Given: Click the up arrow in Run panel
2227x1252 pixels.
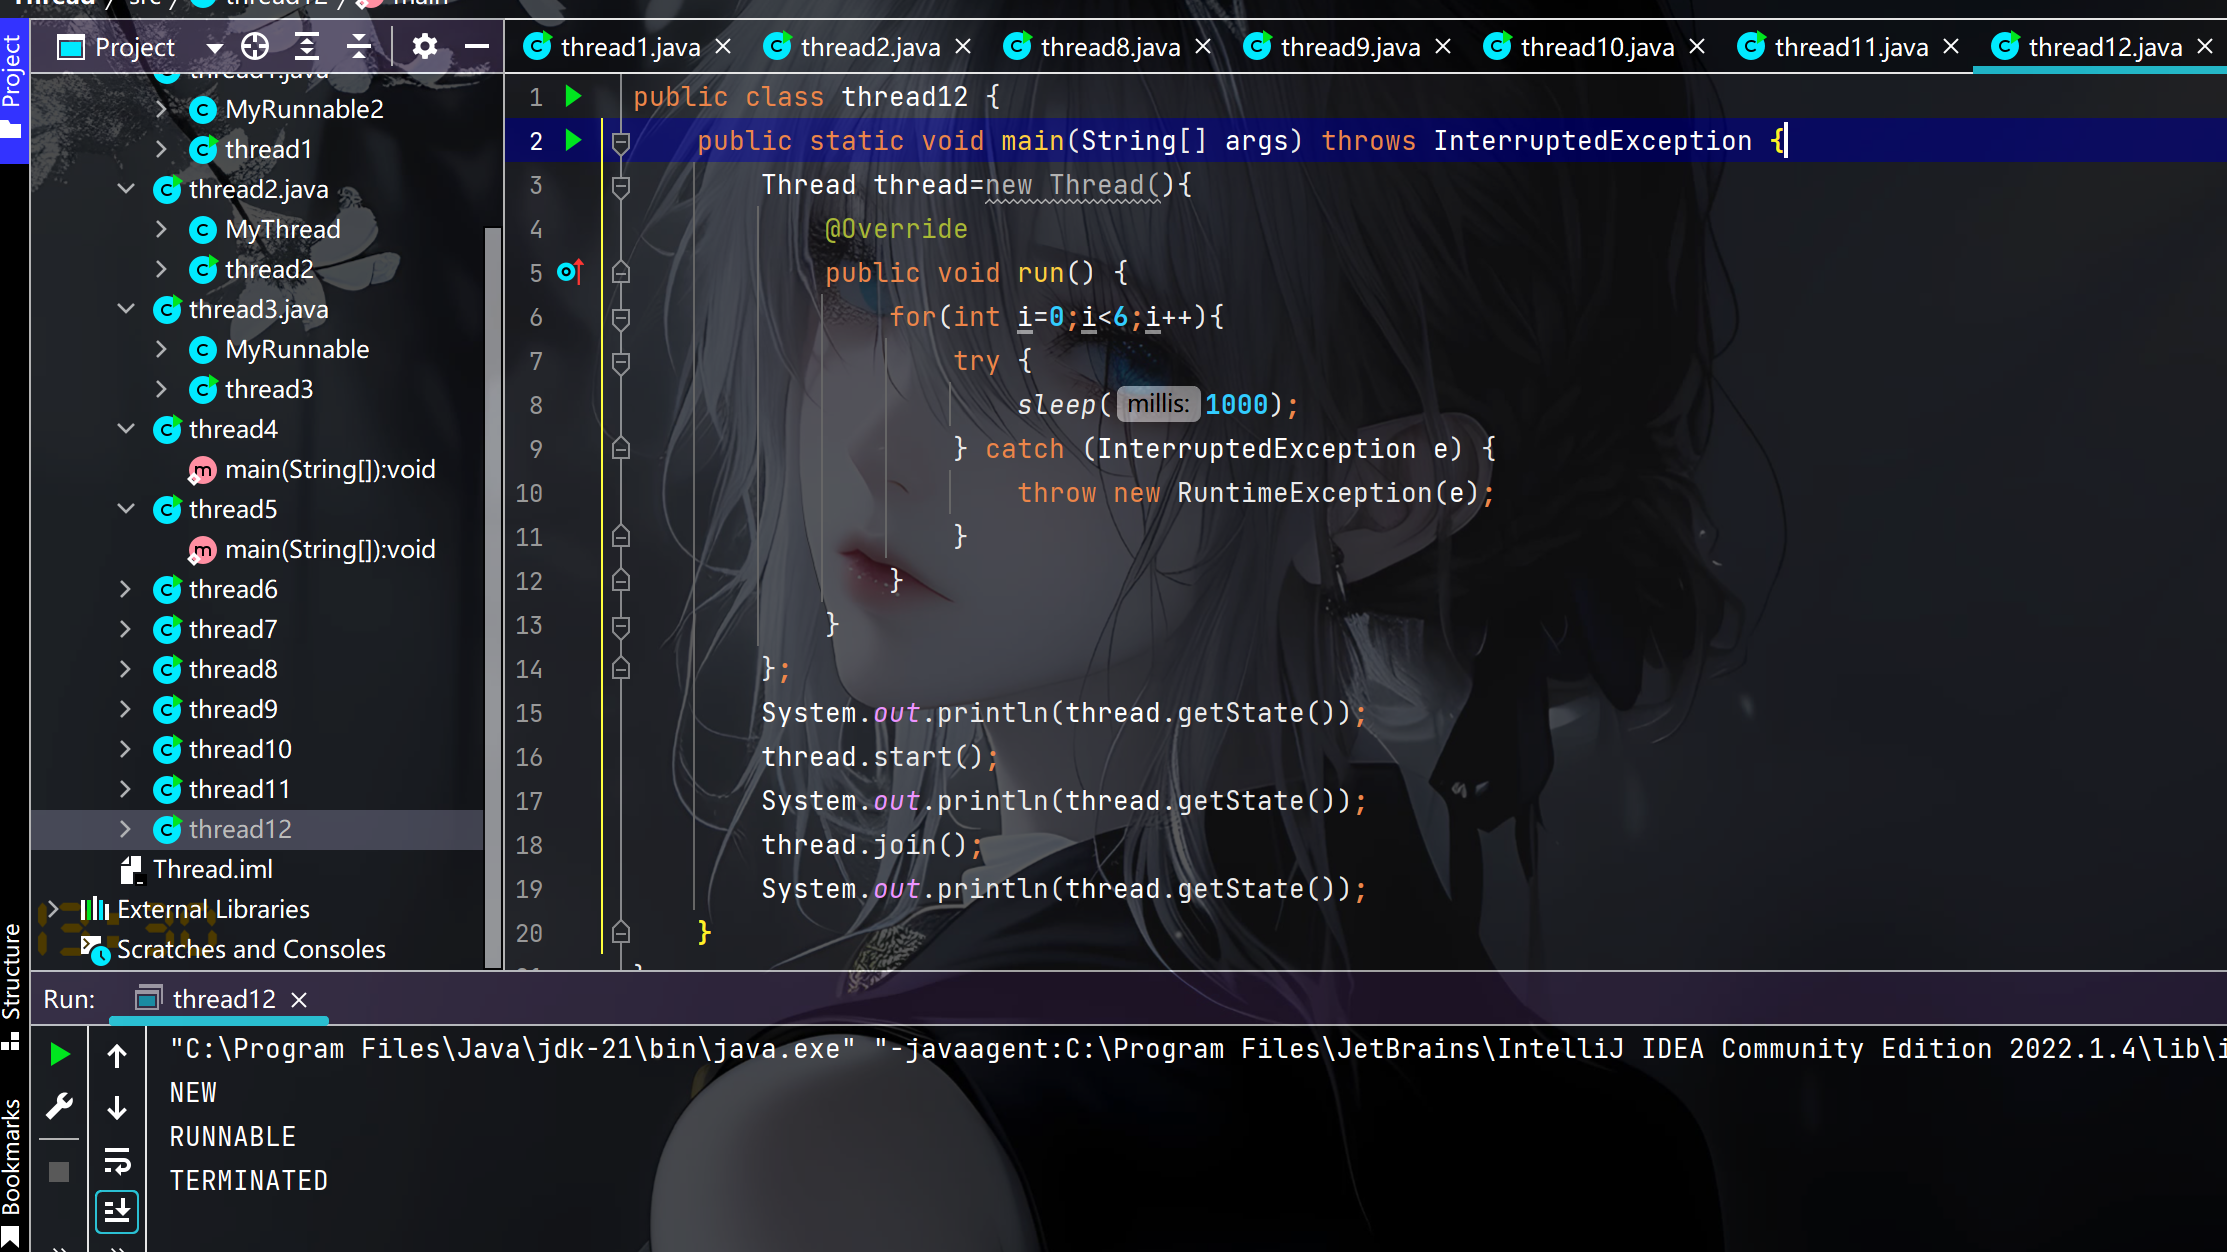Looking at the screenshot, I should 117,1053.
